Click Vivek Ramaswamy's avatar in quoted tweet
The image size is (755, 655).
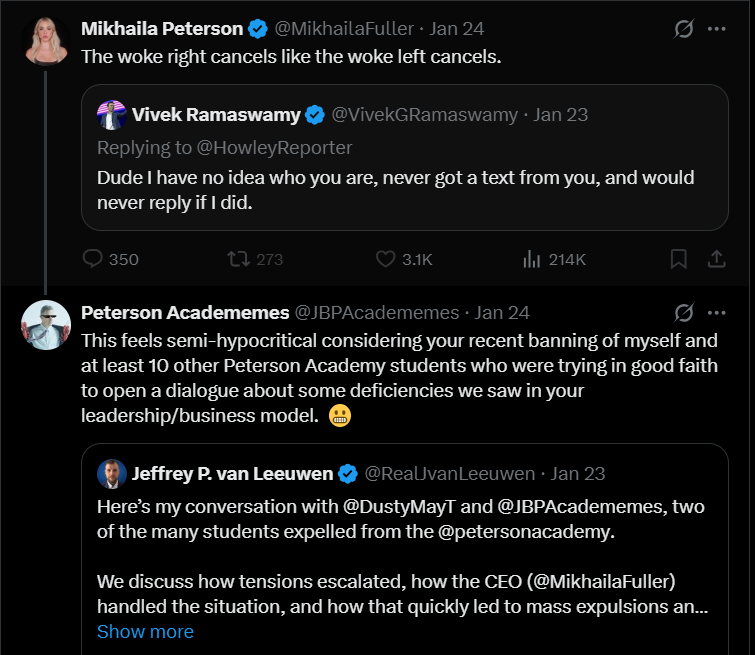click(111, 115)
